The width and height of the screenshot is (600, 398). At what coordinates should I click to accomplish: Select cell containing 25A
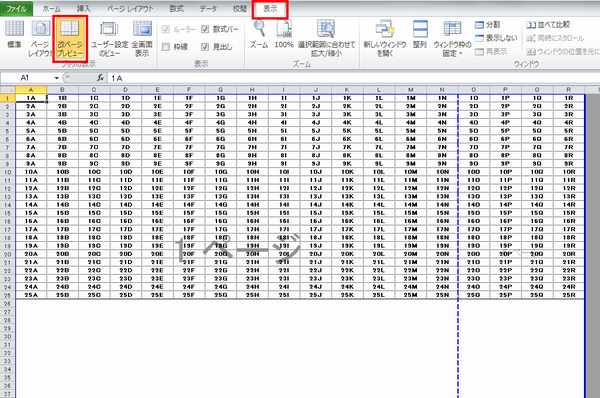[x=31, y=295]
